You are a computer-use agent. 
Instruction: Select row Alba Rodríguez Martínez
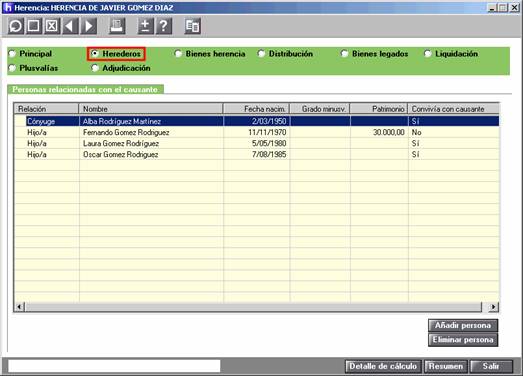(x=257, y=121)
